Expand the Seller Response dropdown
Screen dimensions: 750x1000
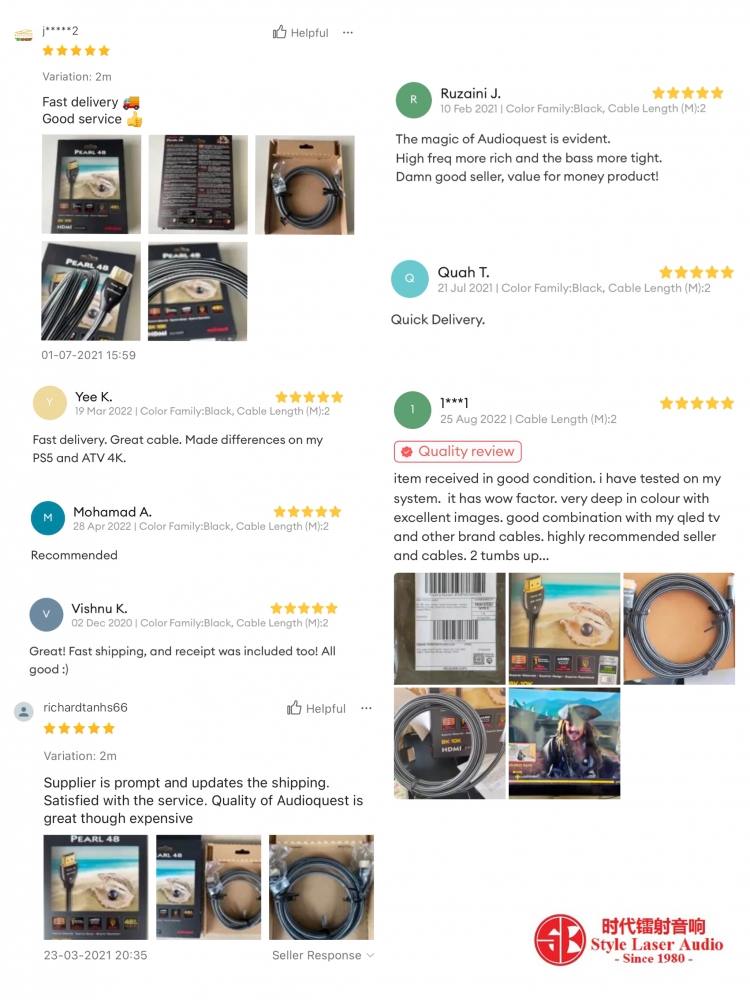pyautogui.click(x=323, y=955)
